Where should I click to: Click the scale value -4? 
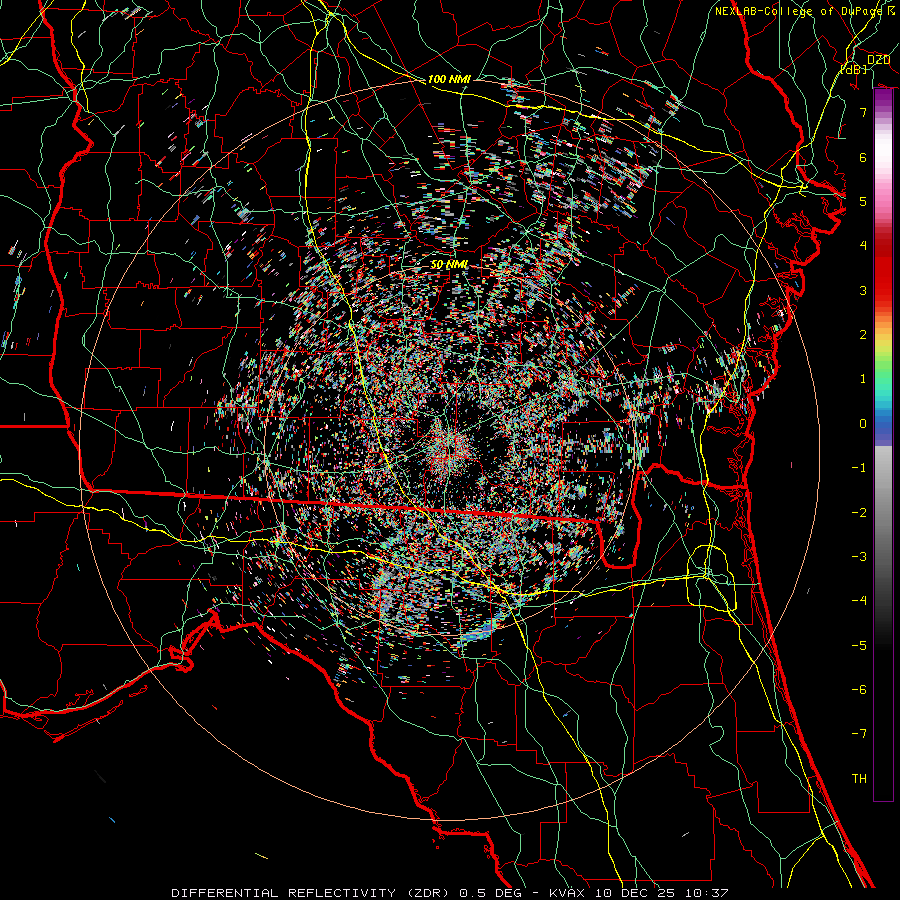coord(859,600)
